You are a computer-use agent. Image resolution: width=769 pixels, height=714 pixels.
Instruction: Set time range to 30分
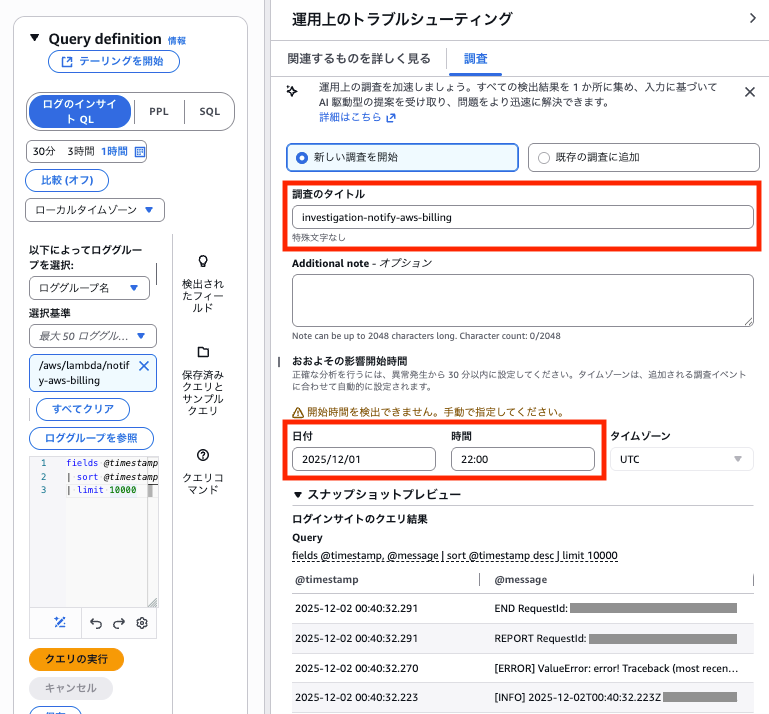tap(44, 151)
